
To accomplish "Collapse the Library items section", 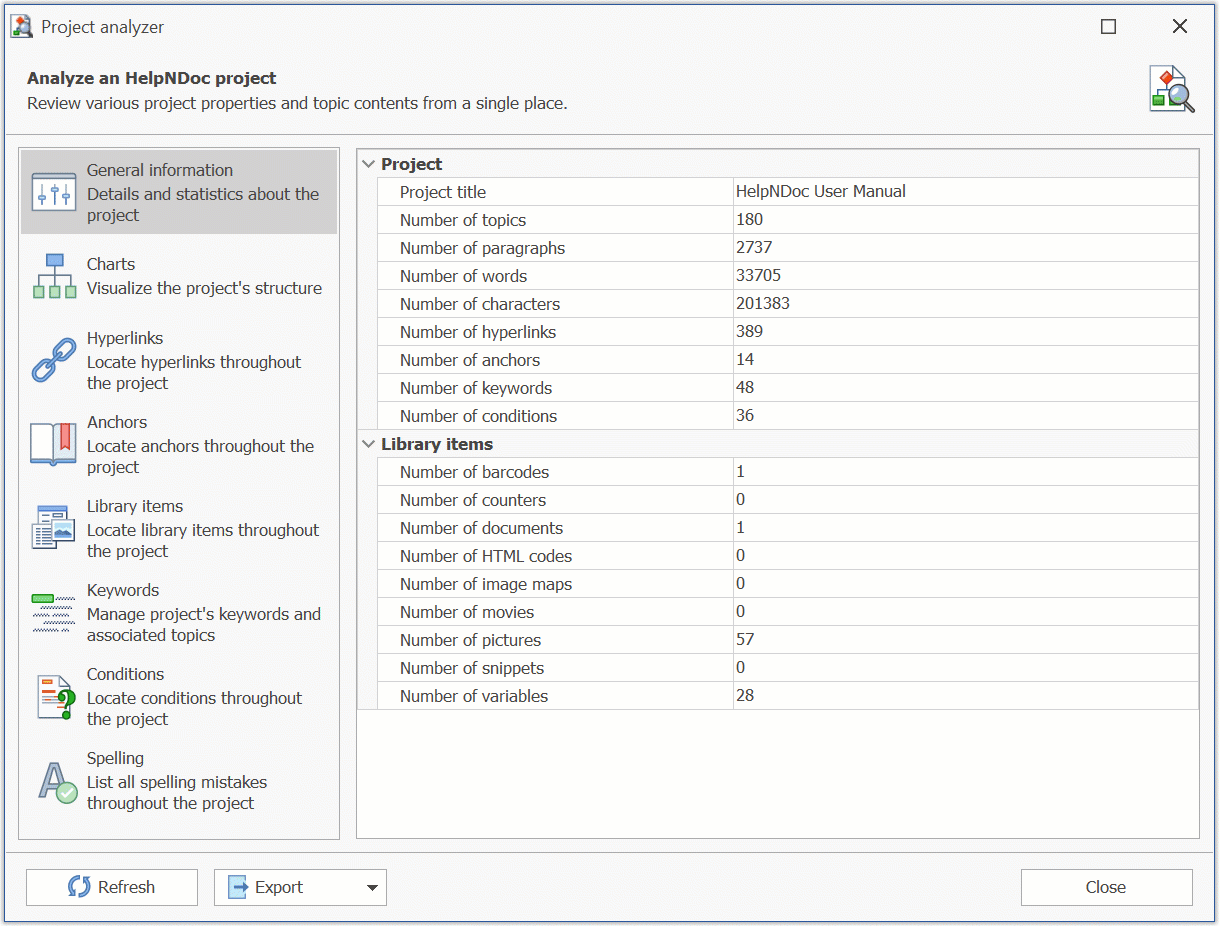I will coord(369,443).
